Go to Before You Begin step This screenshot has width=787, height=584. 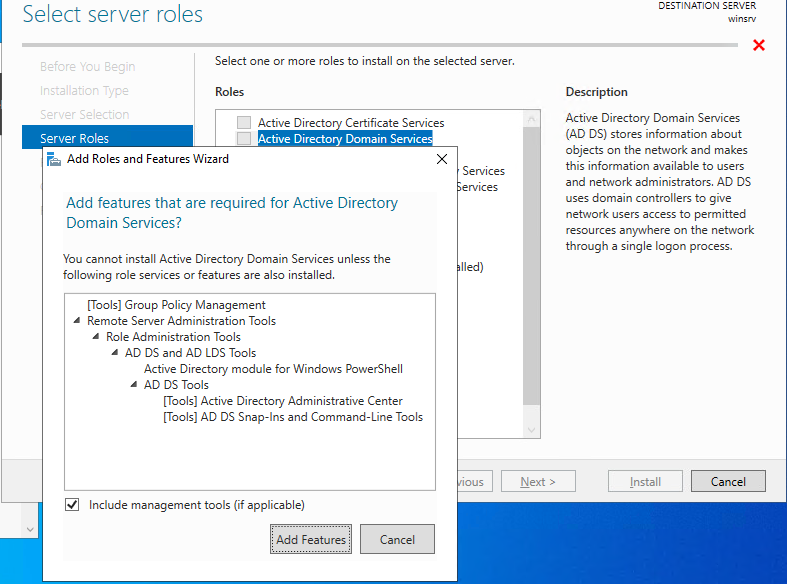(87, 67)
